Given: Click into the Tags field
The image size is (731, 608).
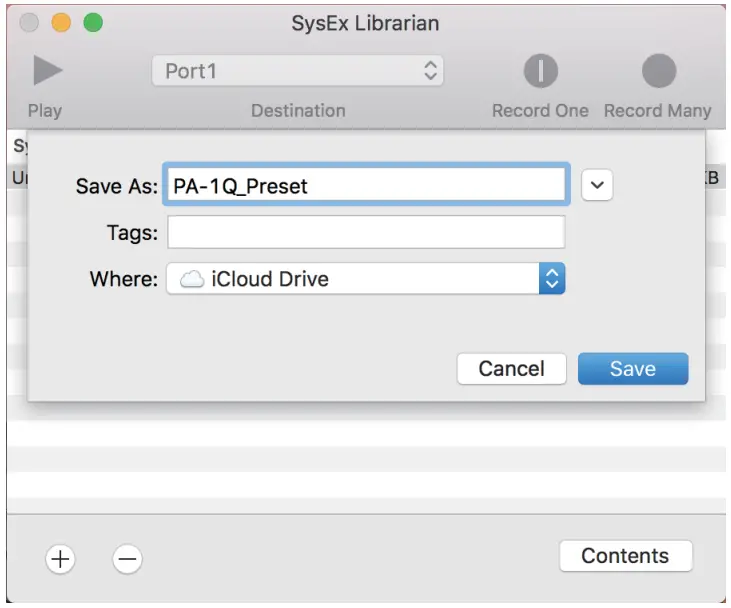Looking at the screenshot, I should 366,233.
